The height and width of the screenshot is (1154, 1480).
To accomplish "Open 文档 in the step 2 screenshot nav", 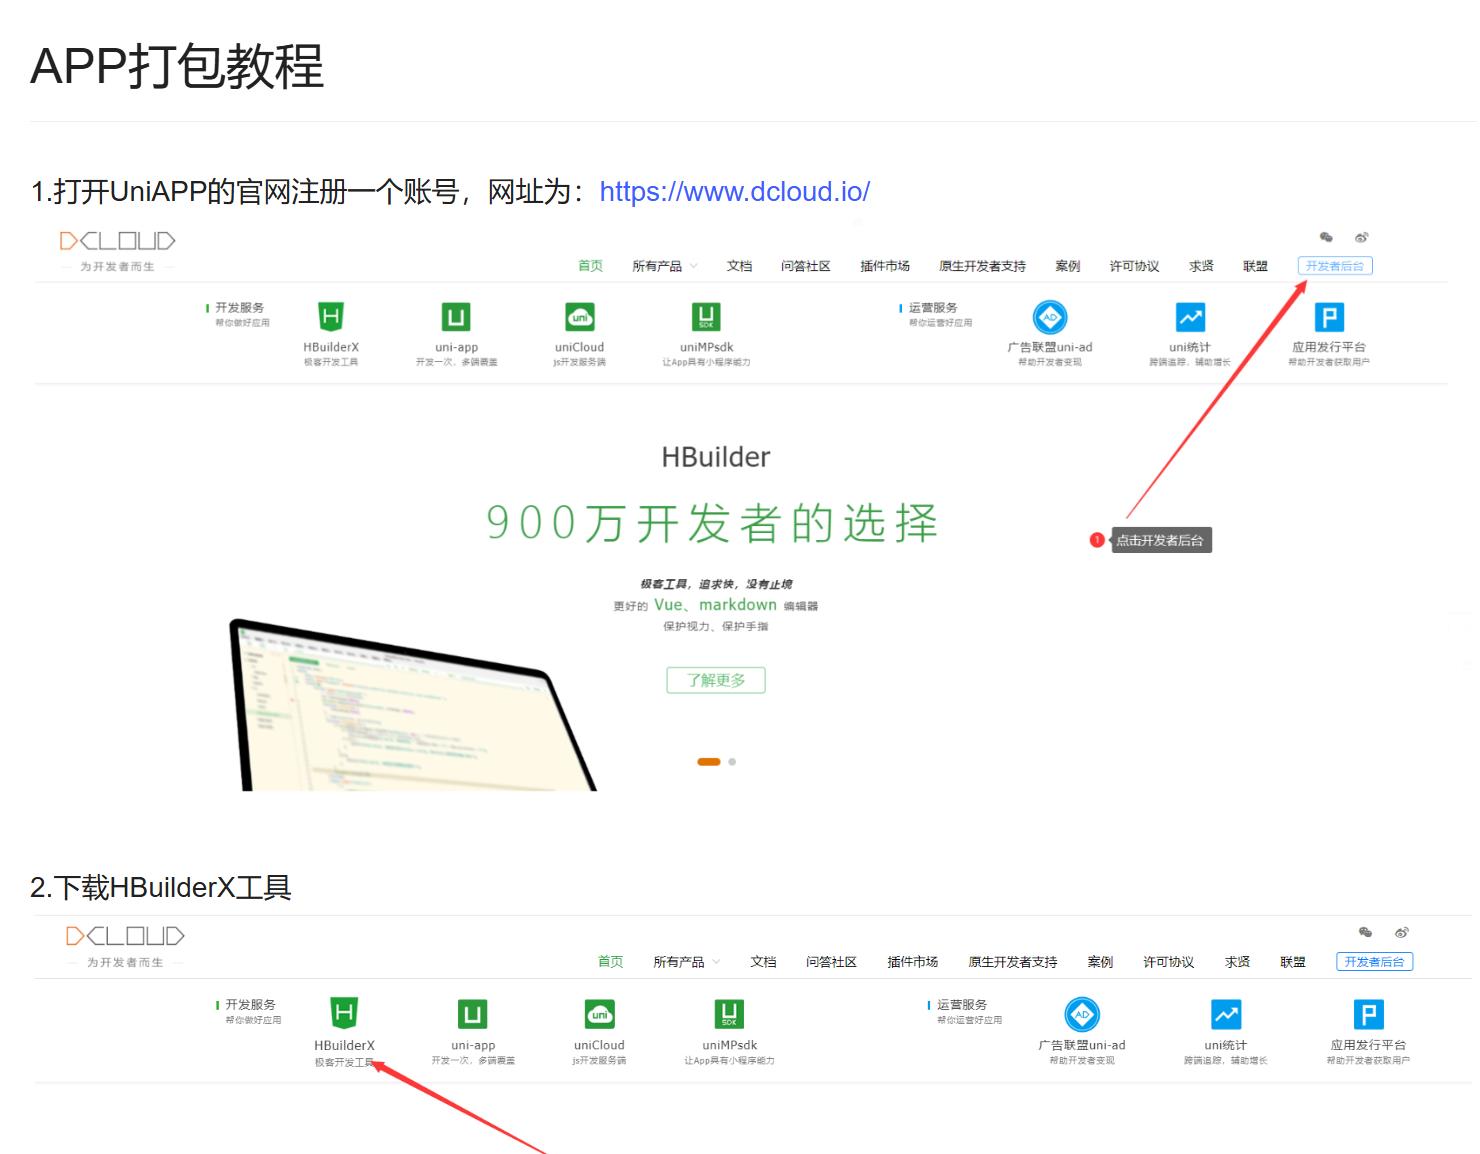I will coord(763,962).
